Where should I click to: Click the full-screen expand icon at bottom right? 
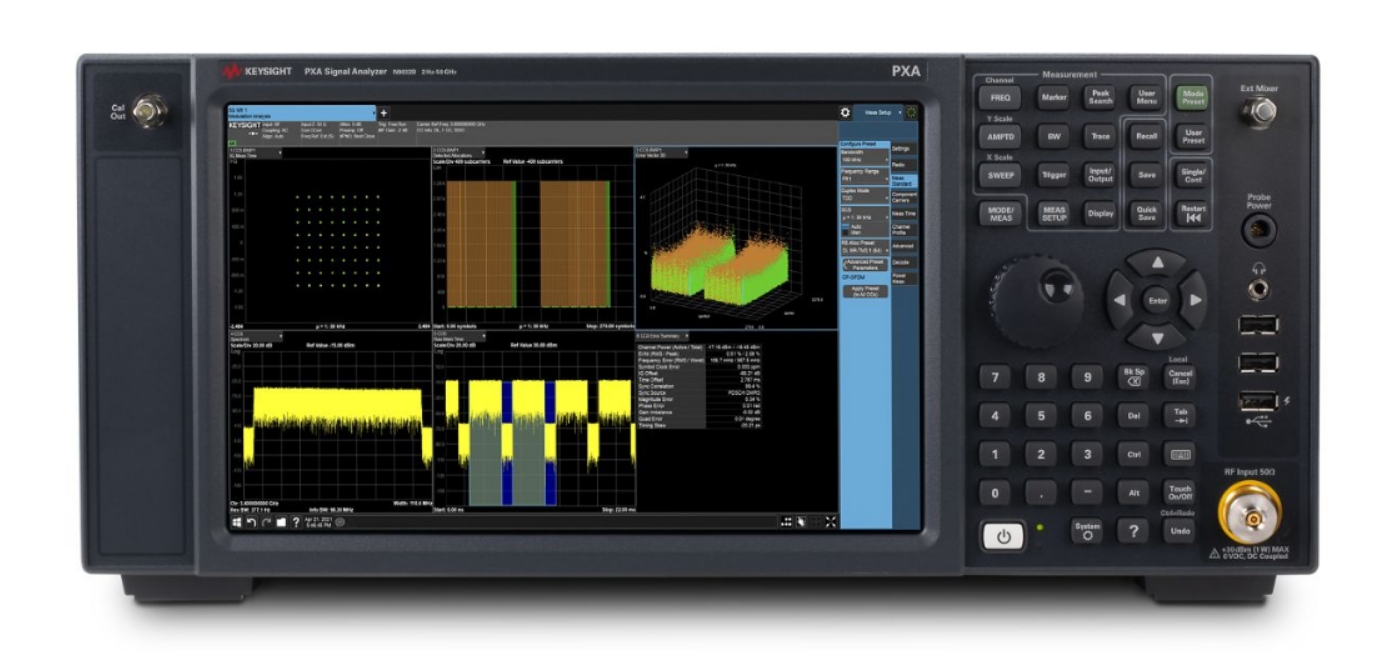point(831,520)
